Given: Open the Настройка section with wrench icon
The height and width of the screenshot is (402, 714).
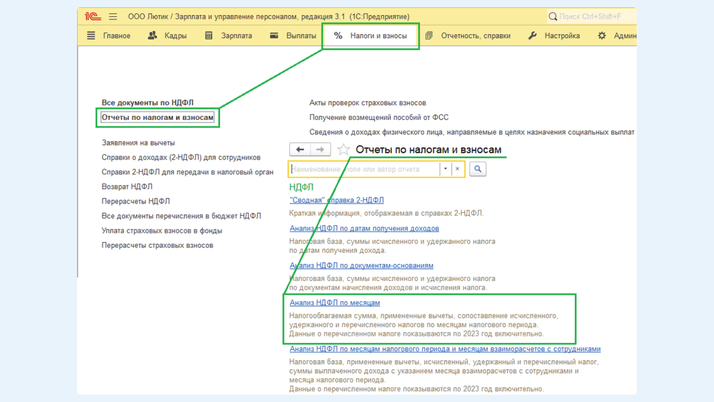Looking at the screenshot, I should pyautogui.click(x=554, y=36).
